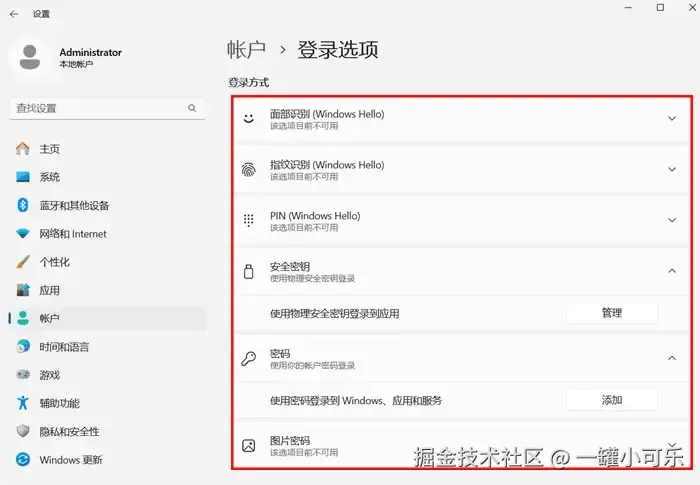Screen dimensions: 700x485
Task: Go to 隐私和安全性
Action: click(x=107, y=431)
